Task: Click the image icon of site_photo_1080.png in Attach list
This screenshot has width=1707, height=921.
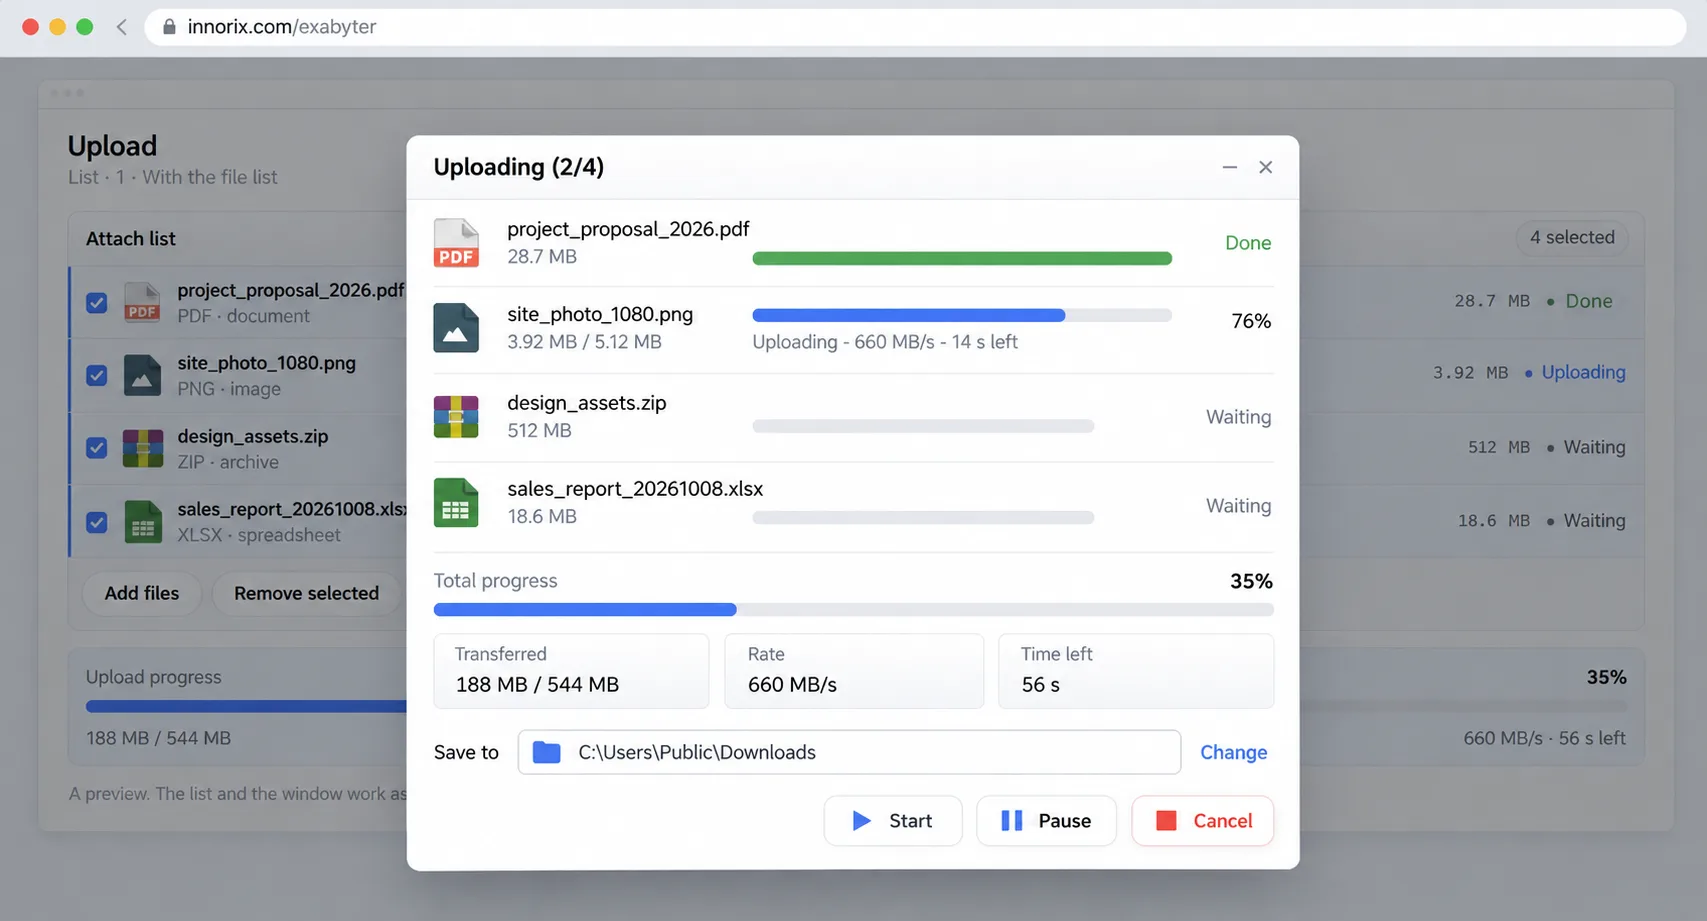Action: click(142, 375)
